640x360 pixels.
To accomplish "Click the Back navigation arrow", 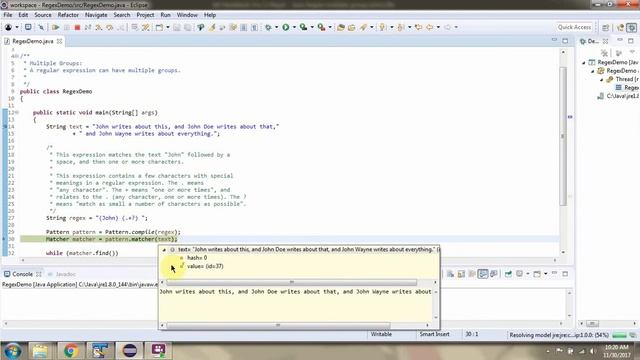I will point(430,27).
